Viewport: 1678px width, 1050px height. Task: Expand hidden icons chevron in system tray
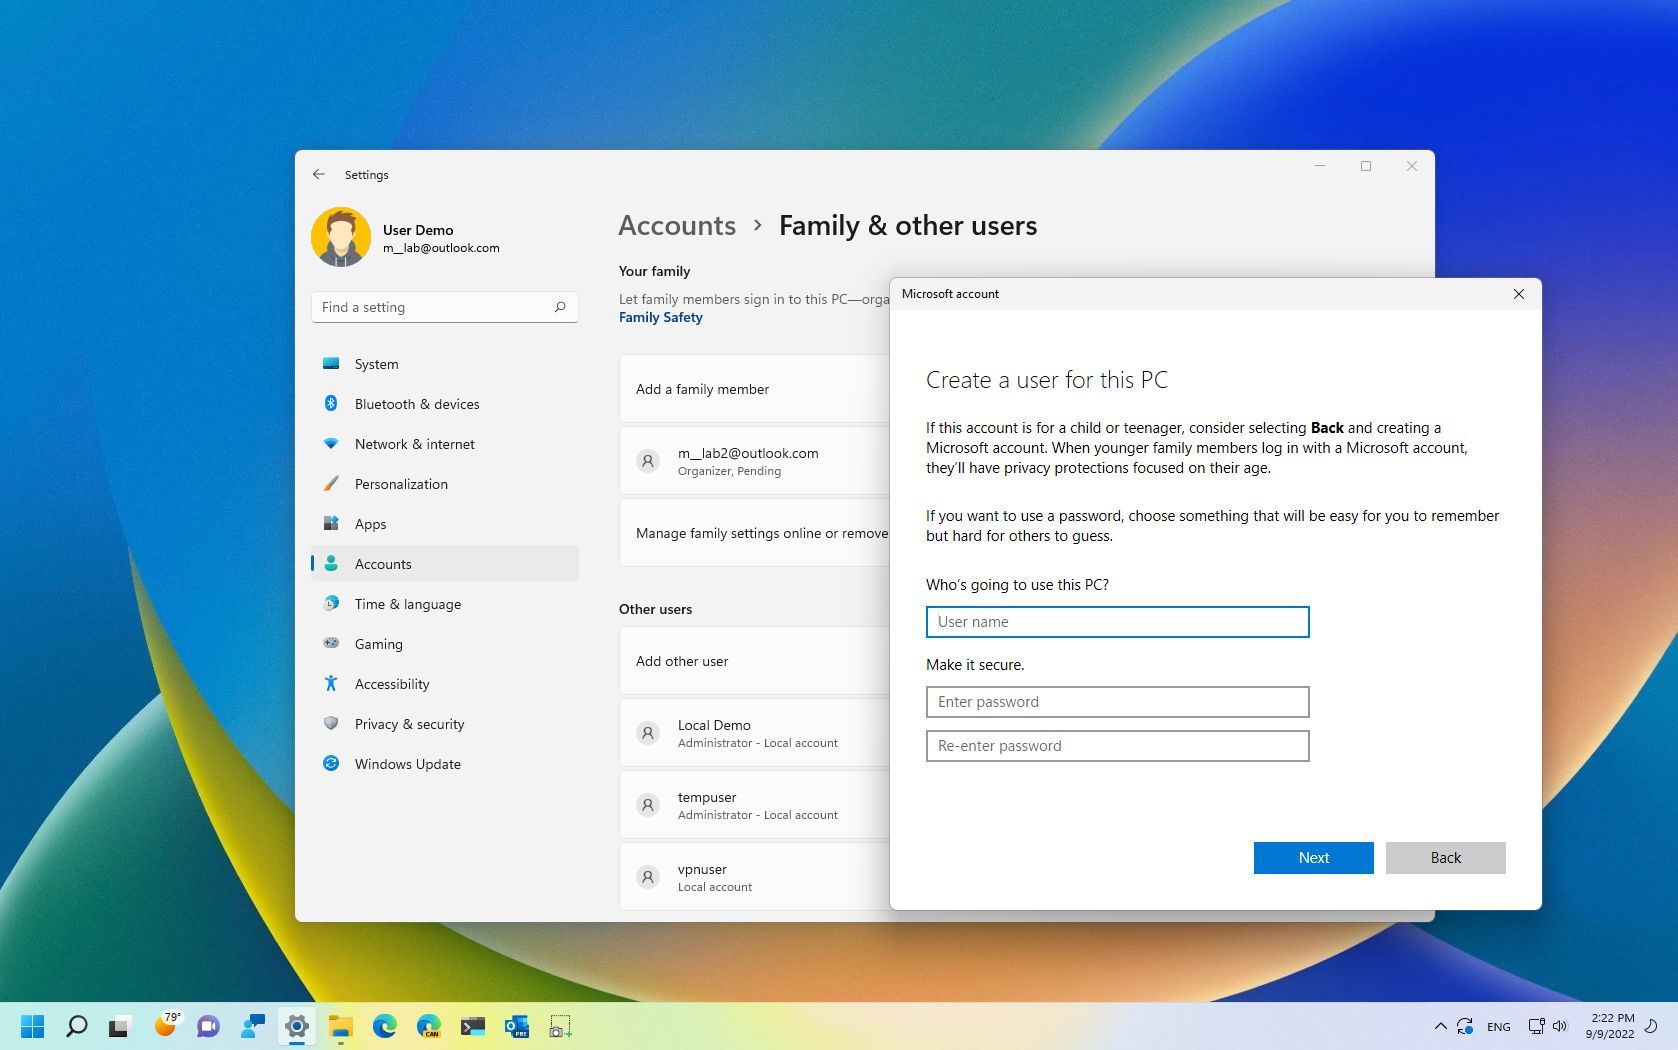click(x=1441, y=1026)
